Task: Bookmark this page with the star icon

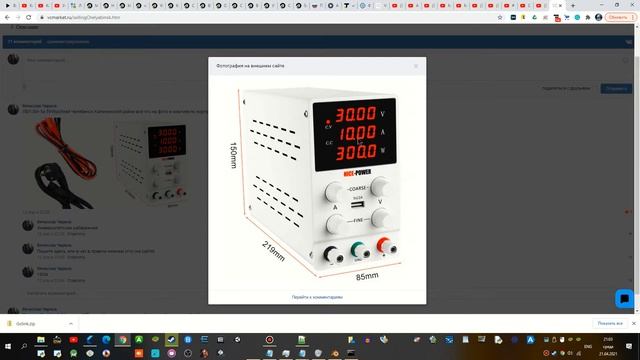Action: click(x=500, y=18)
